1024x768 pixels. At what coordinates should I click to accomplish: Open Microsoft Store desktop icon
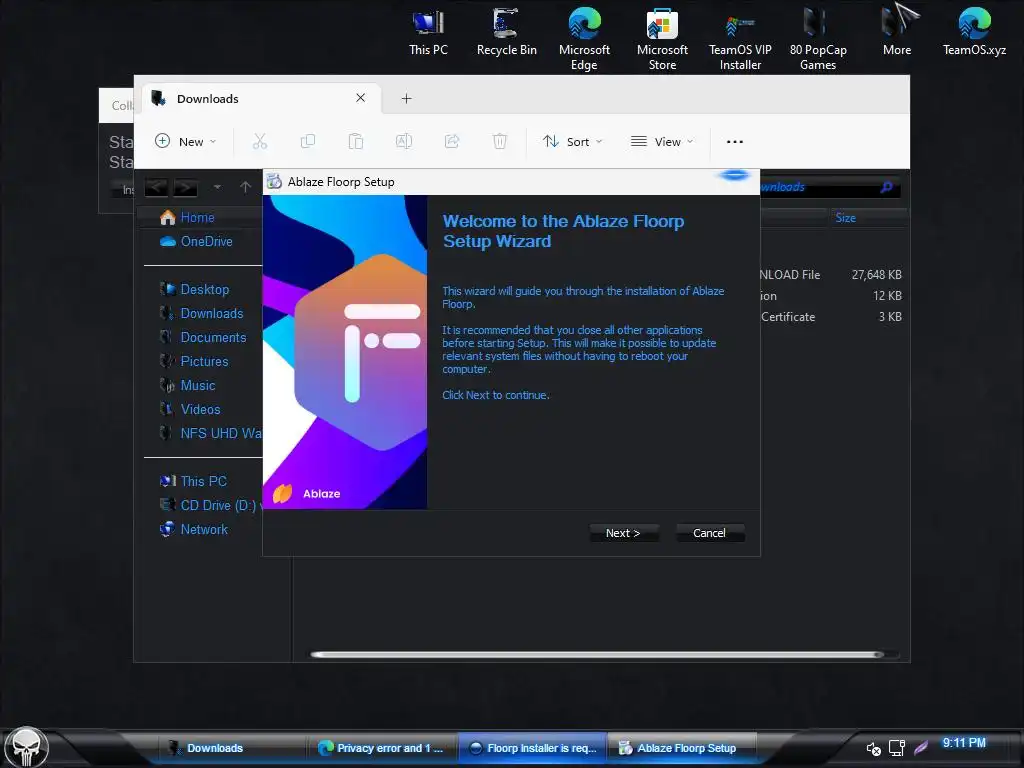point(662,38)
